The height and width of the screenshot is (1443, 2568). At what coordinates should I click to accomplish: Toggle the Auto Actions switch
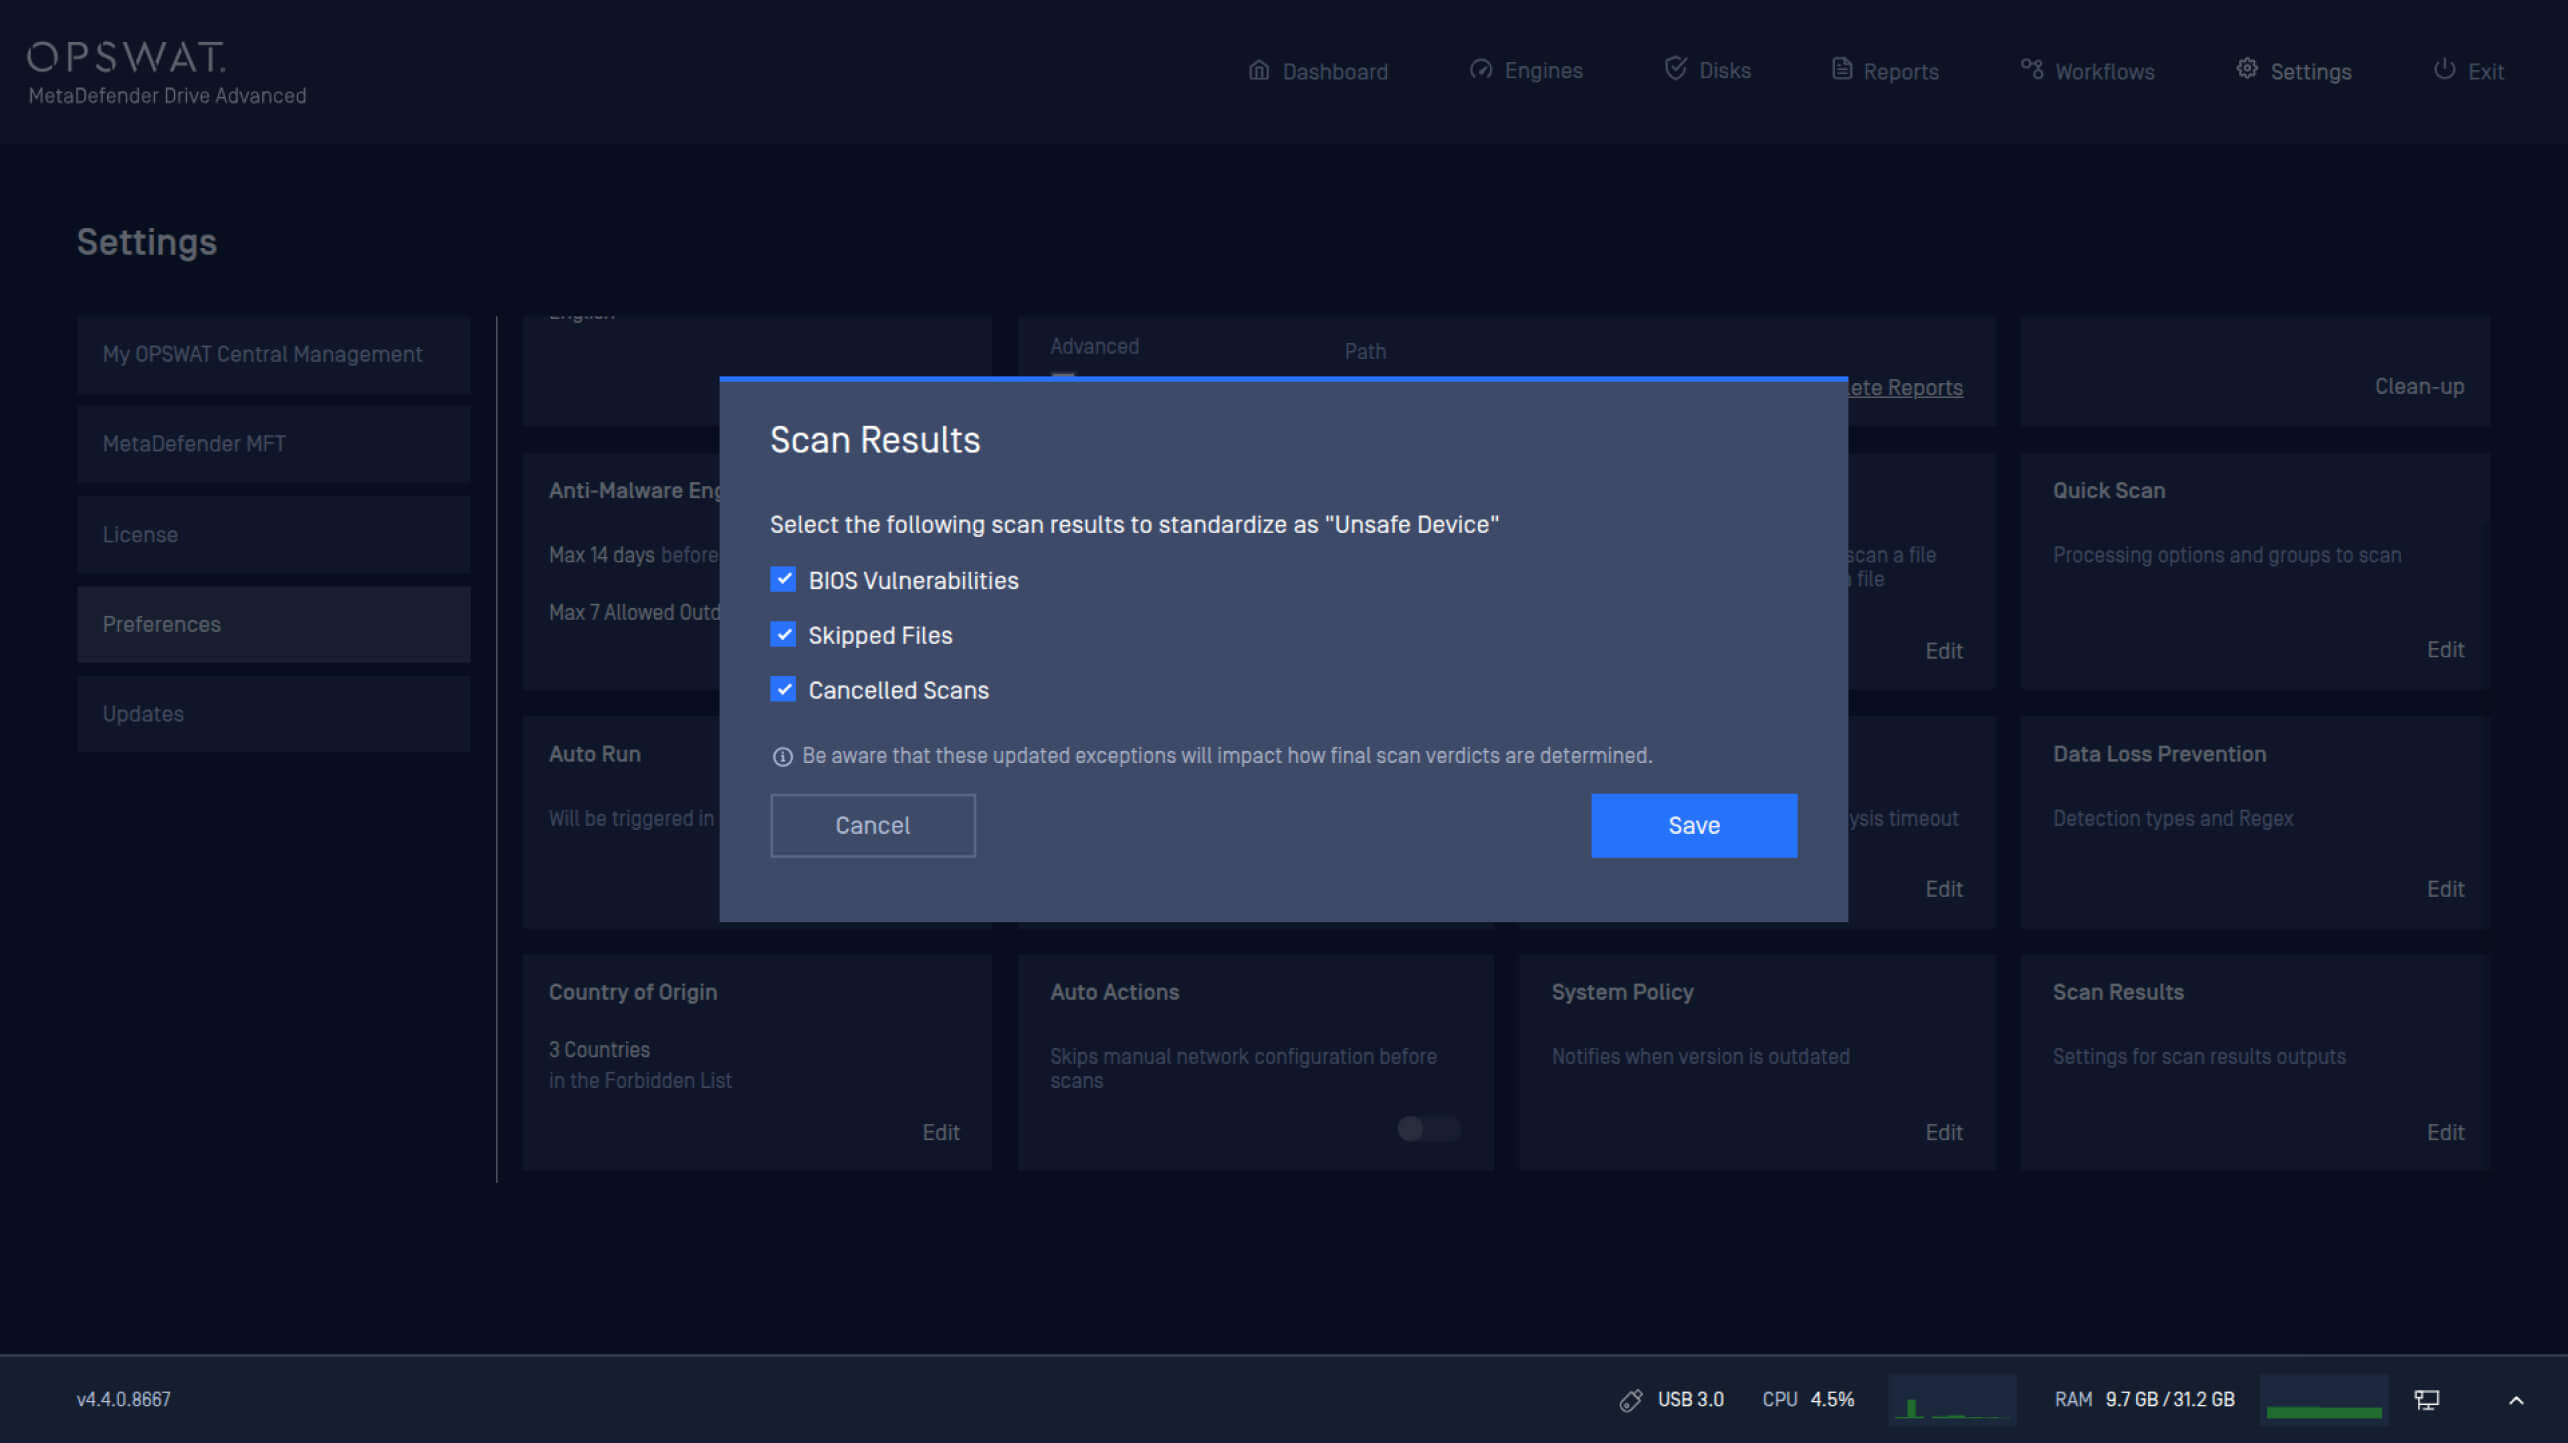click(x=1428, y=1130)
